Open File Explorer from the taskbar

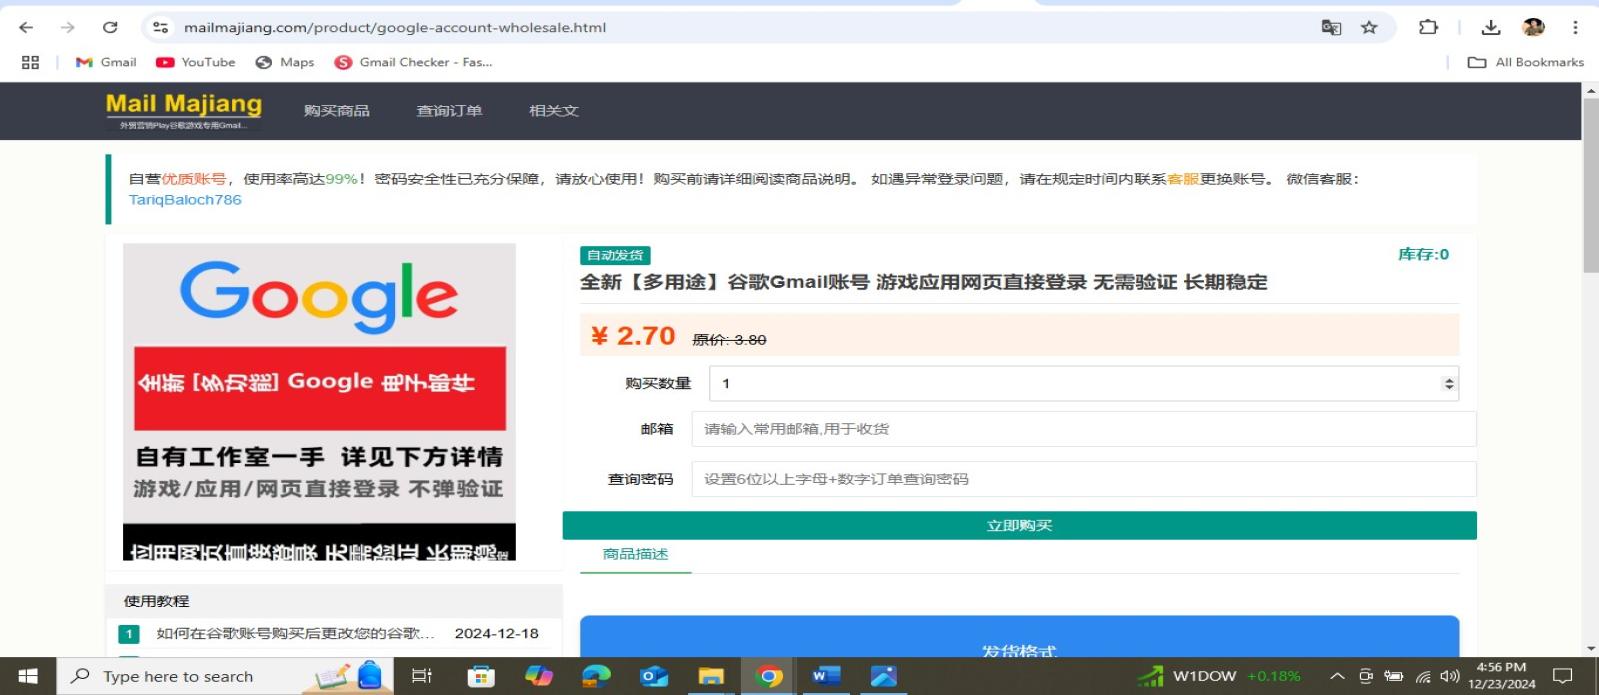(710, 676)
